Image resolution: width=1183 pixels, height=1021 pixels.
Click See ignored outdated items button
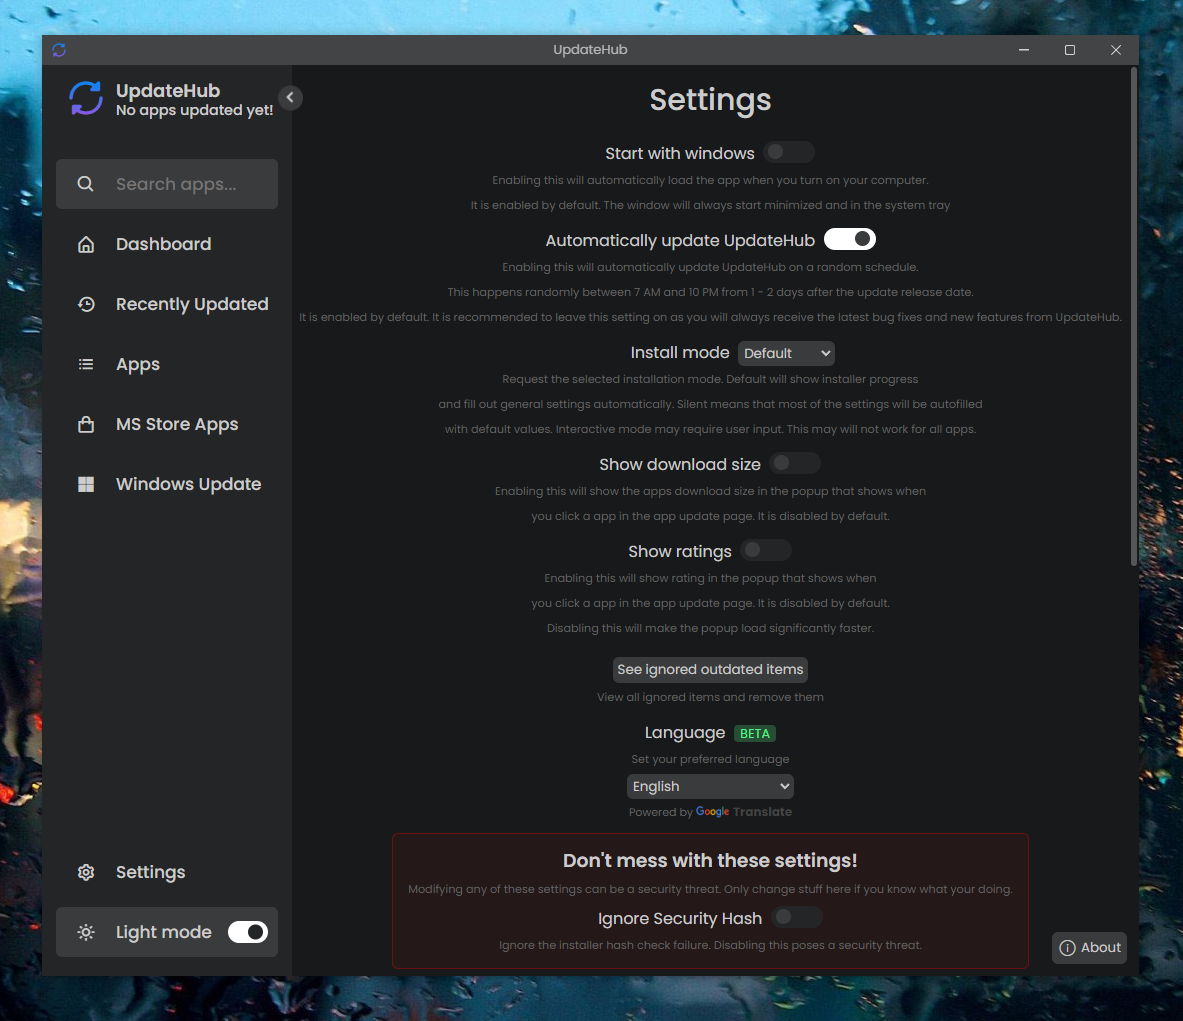(x=710, y=669)
